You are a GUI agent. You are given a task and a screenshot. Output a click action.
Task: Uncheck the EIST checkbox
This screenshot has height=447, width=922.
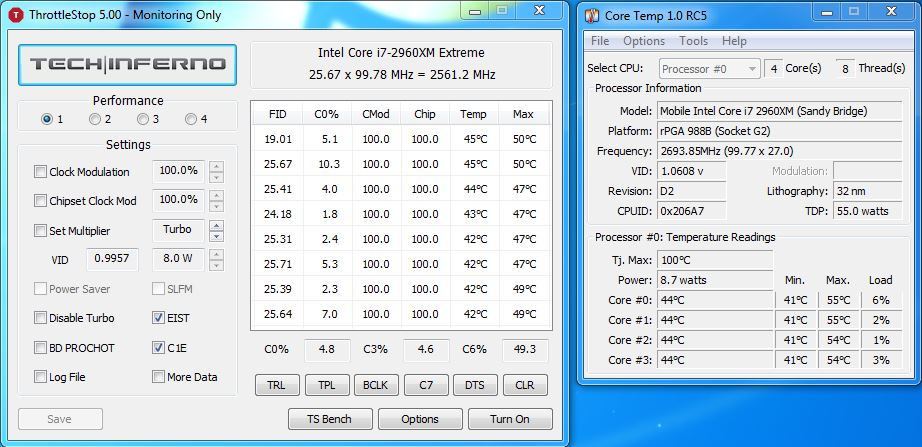tap(158, 318)
